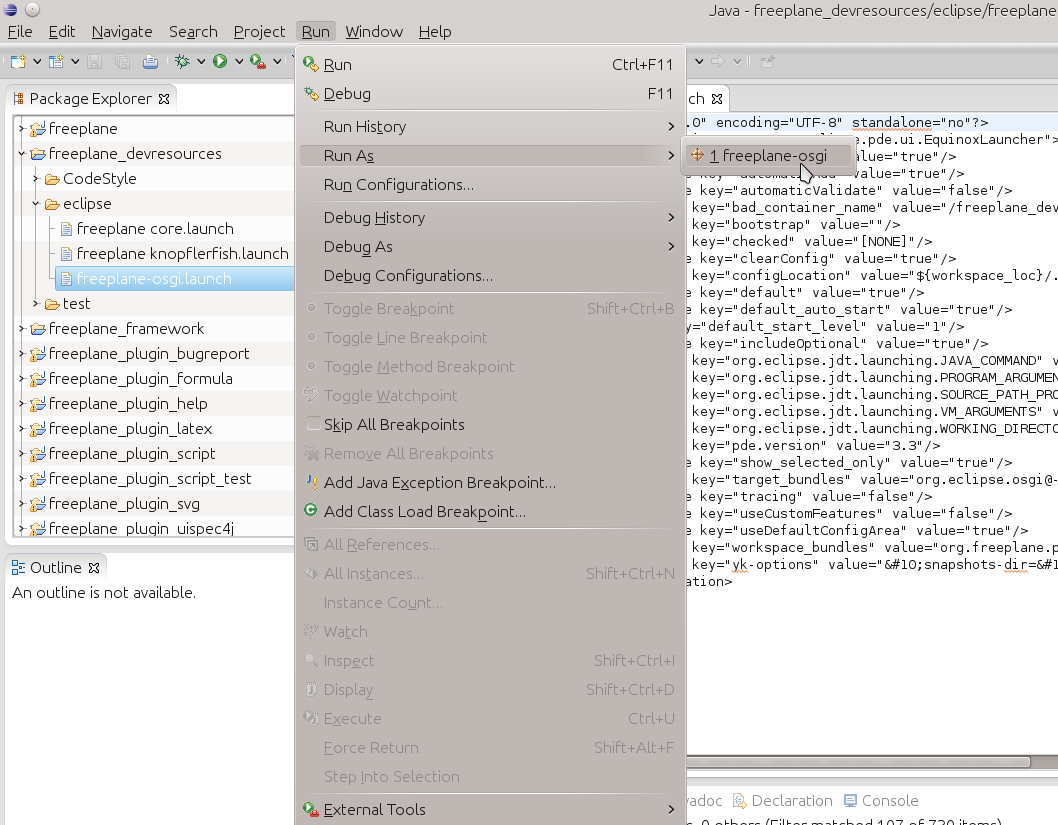The height and width of the screenshot is (825, 1058).
Task: Click the green Run toolbar button
Action: pyautogui.click(x=219, y=62)
